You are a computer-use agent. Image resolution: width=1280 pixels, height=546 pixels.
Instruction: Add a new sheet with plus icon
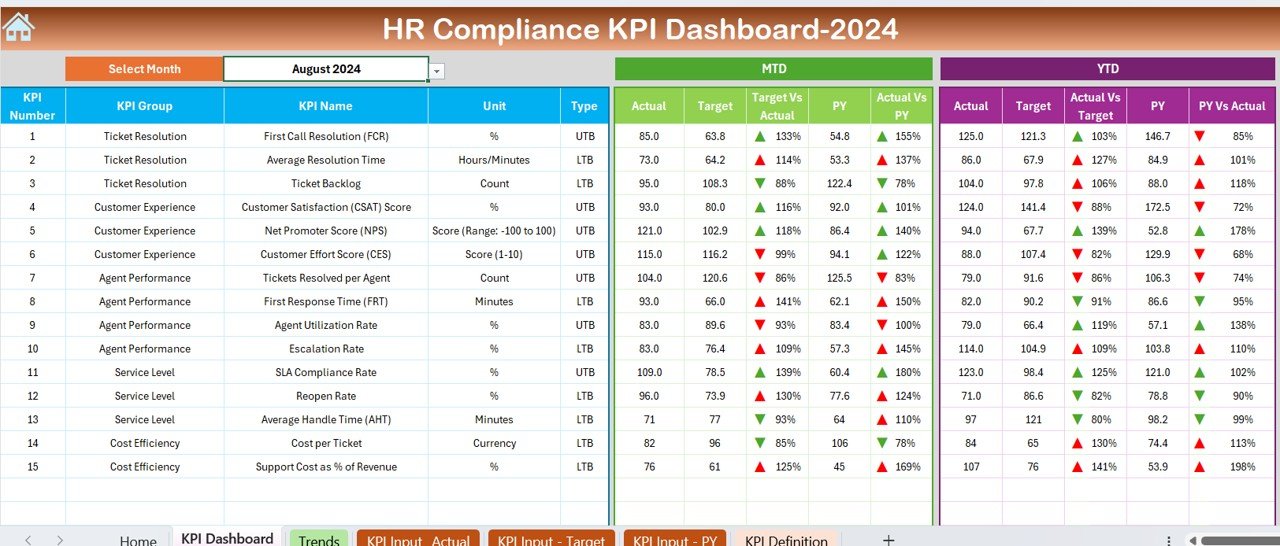[888, 540]
